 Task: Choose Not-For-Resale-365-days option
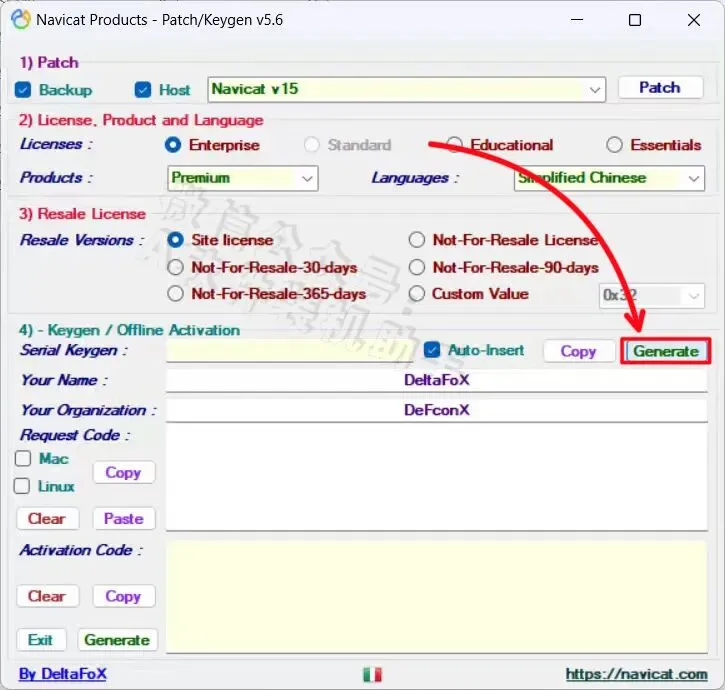tap(175, 294)
